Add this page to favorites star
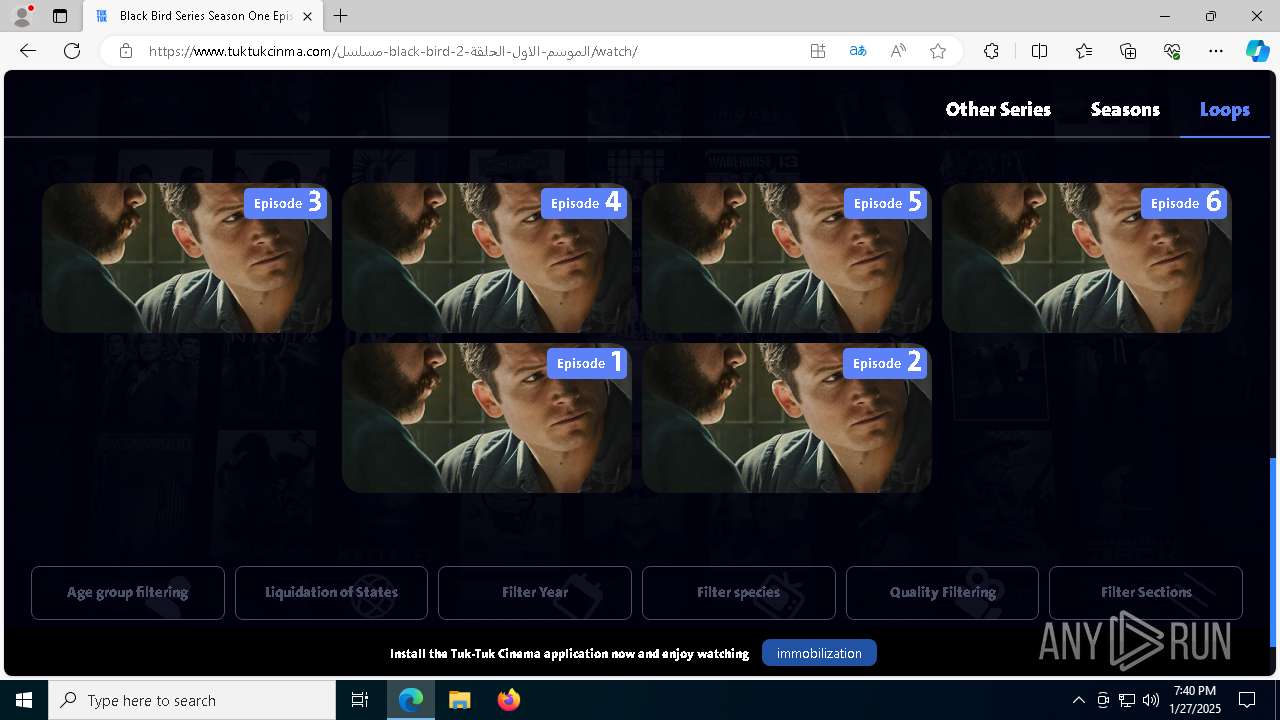Screen dimensions: 1280x720 click(938, 51)
